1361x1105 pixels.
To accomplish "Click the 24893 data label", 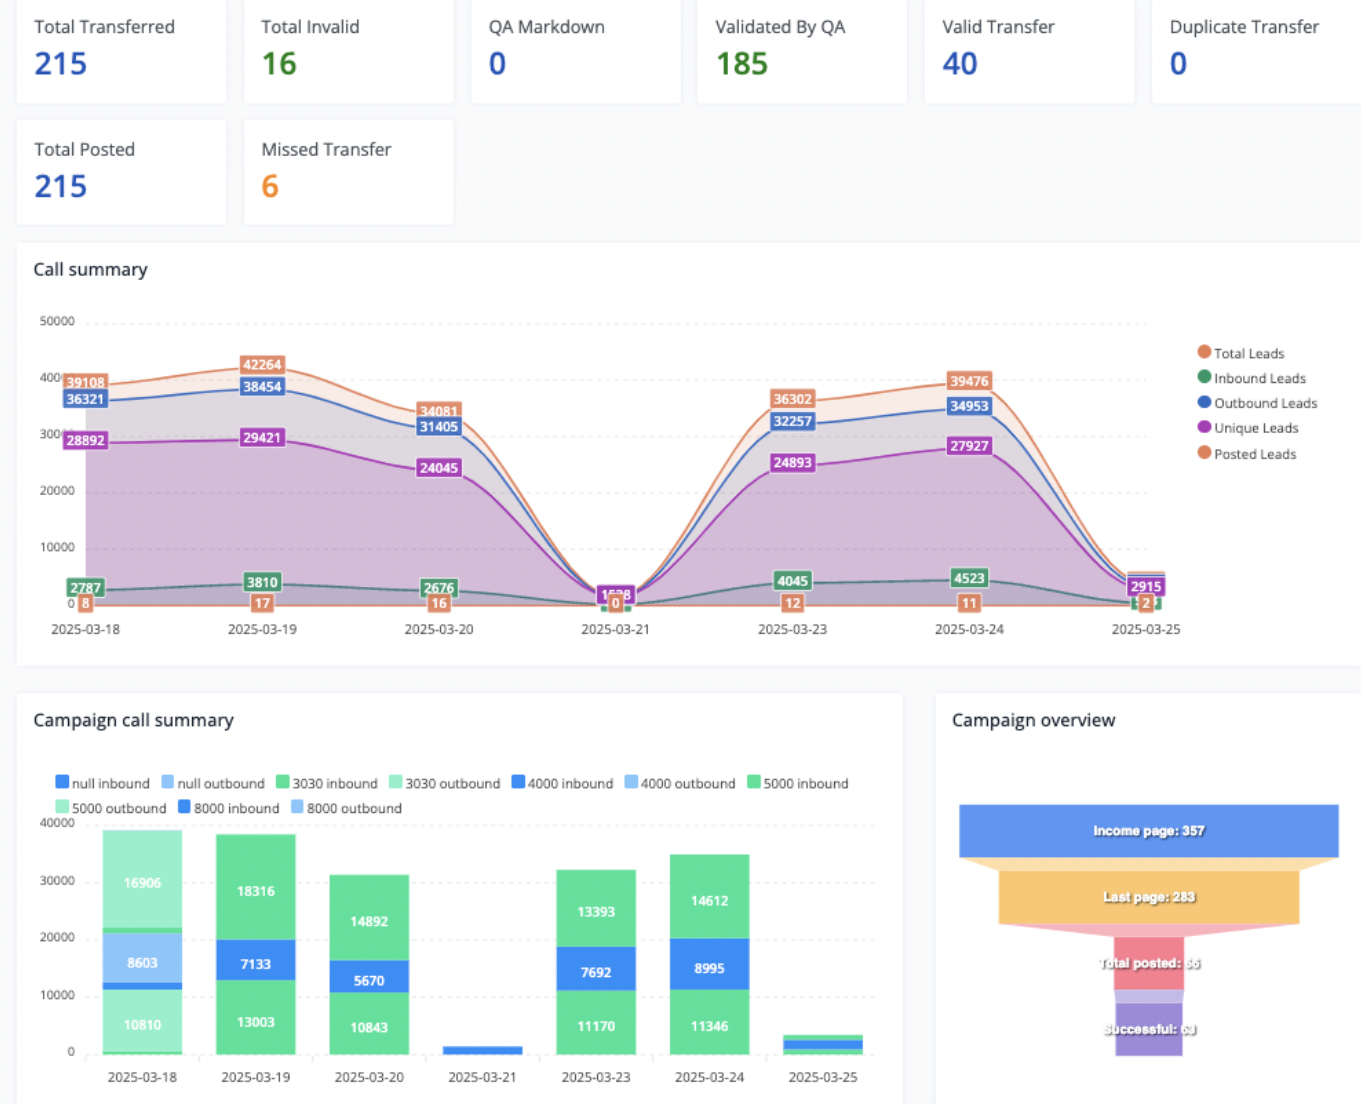I will [793, 463].
